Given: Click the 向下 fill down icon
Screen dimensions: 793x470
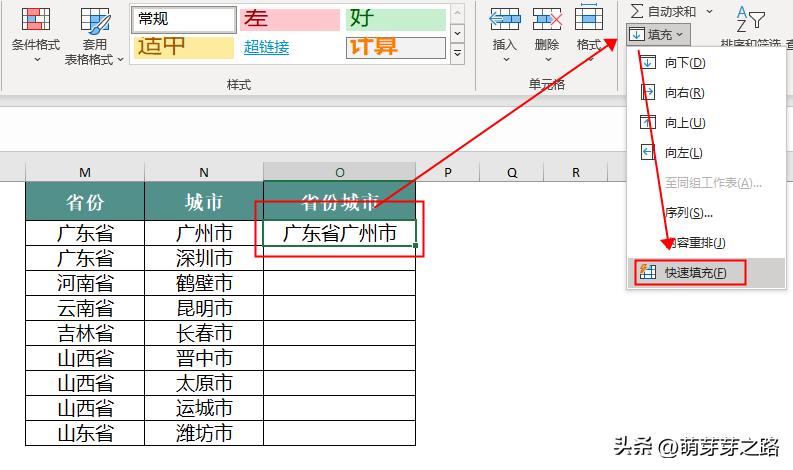Looking at the screenshot, I should [647, 63].
